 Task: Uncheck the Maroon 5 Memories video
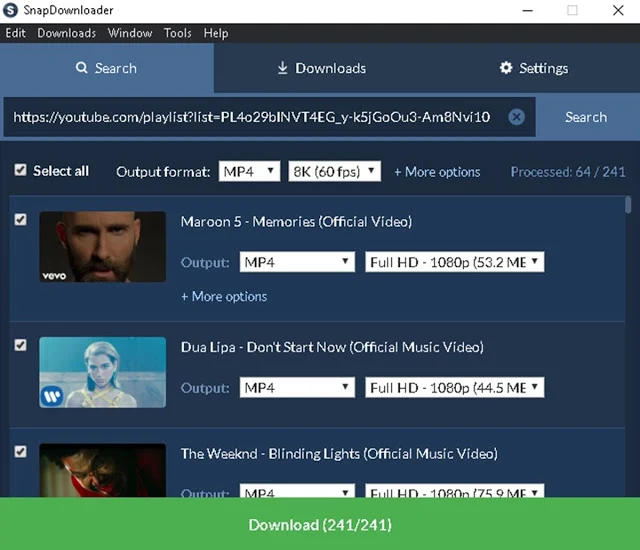20,220
